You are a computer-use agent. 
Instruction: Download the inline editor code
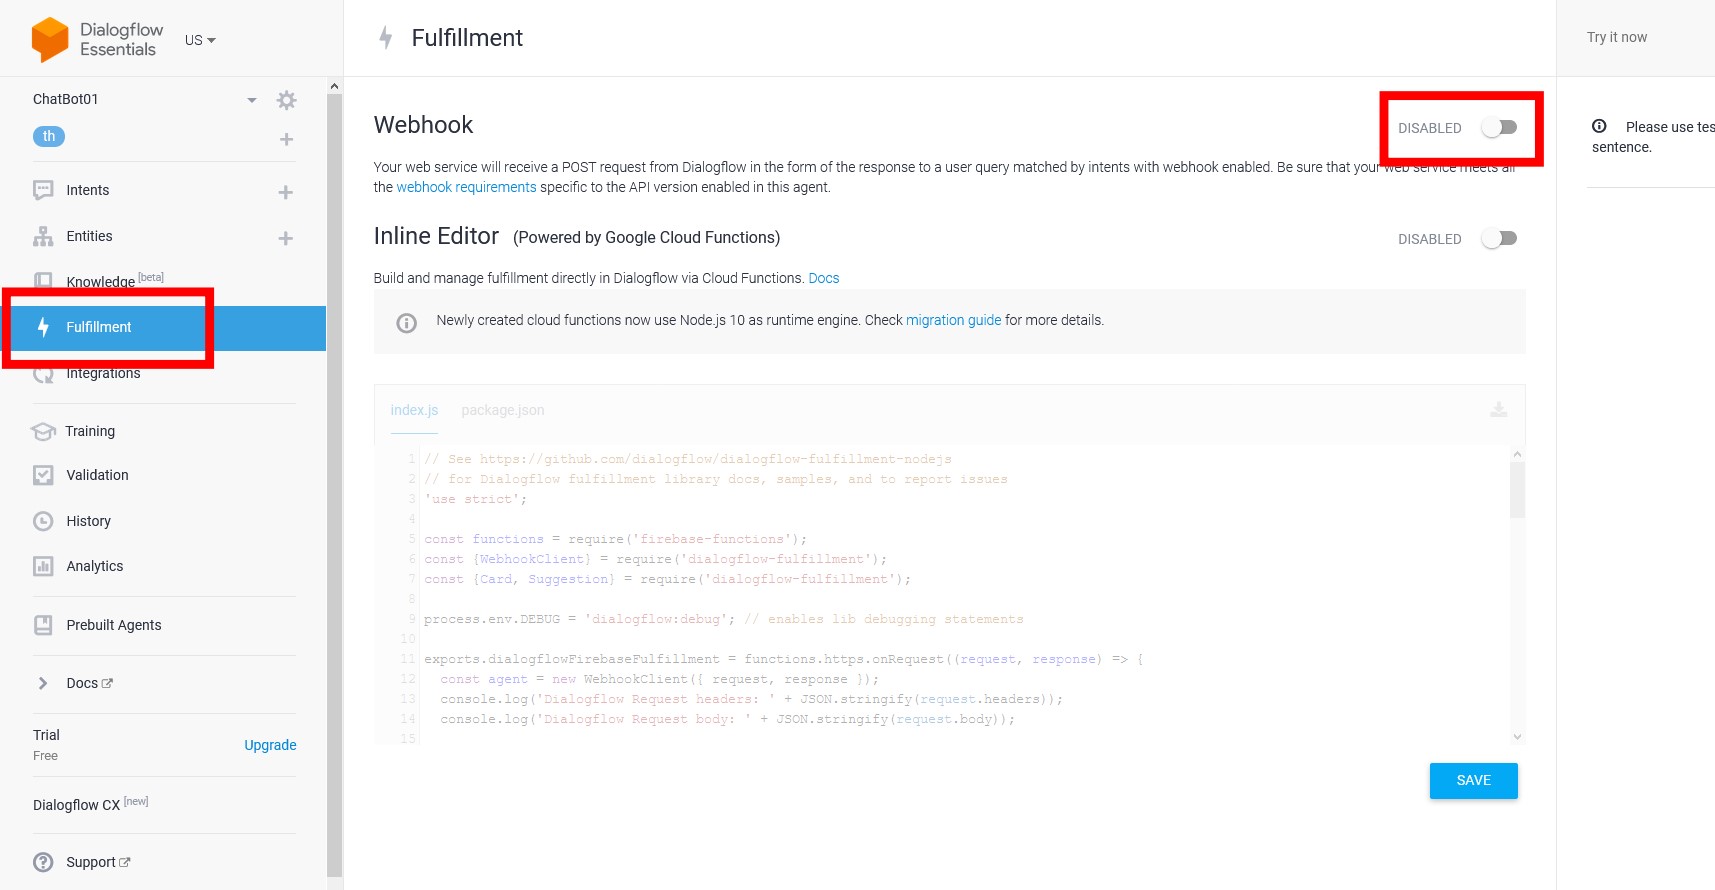point(1498,410)
